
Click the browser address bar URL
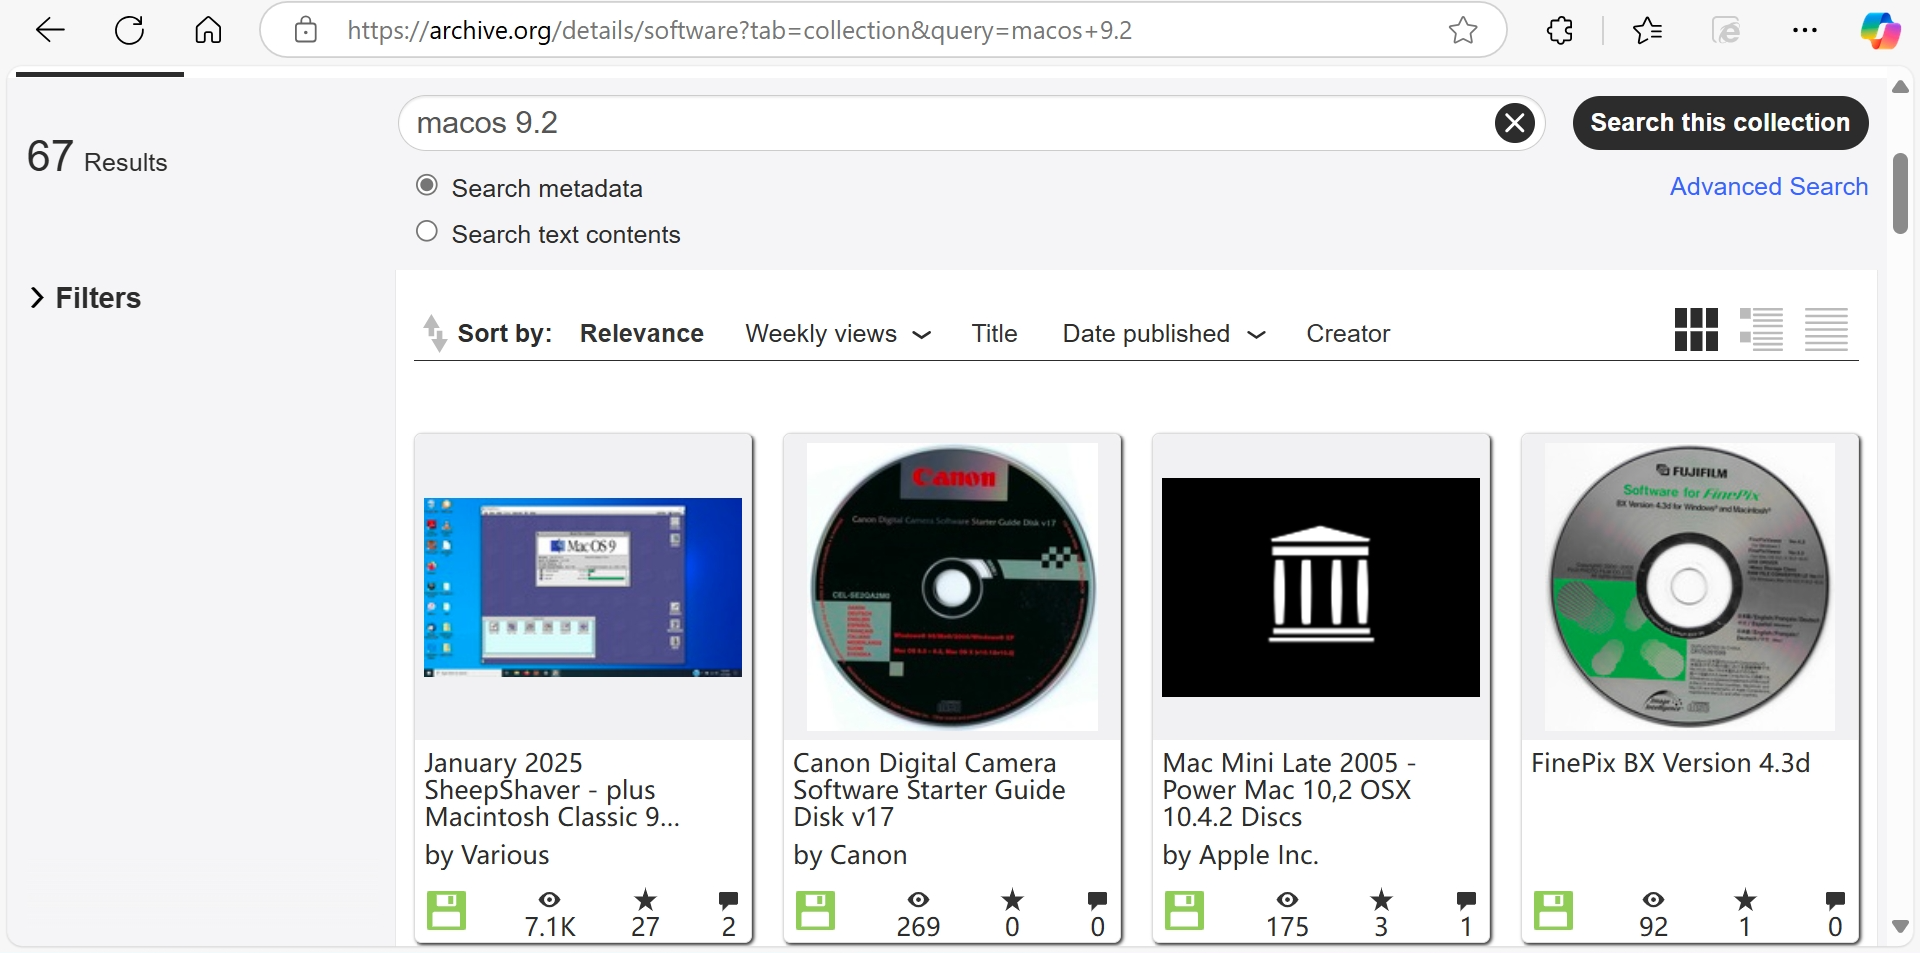[739, 30]
